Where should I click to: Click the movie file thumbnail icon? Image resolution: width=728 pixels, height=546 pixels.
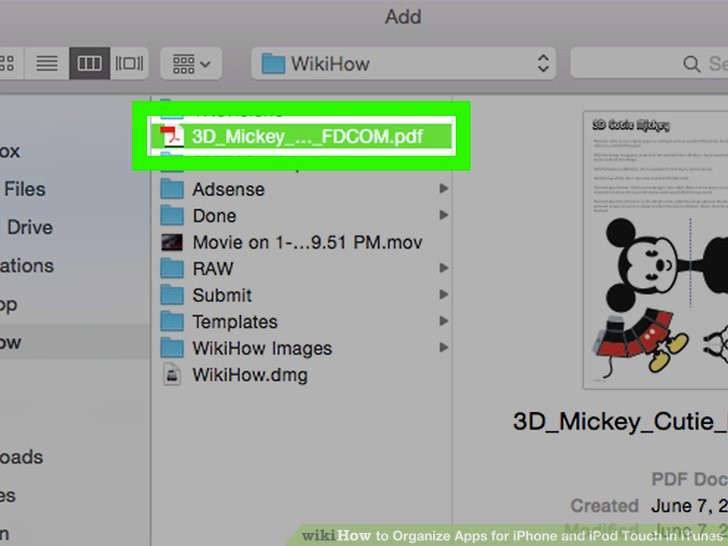click(172, 242)
